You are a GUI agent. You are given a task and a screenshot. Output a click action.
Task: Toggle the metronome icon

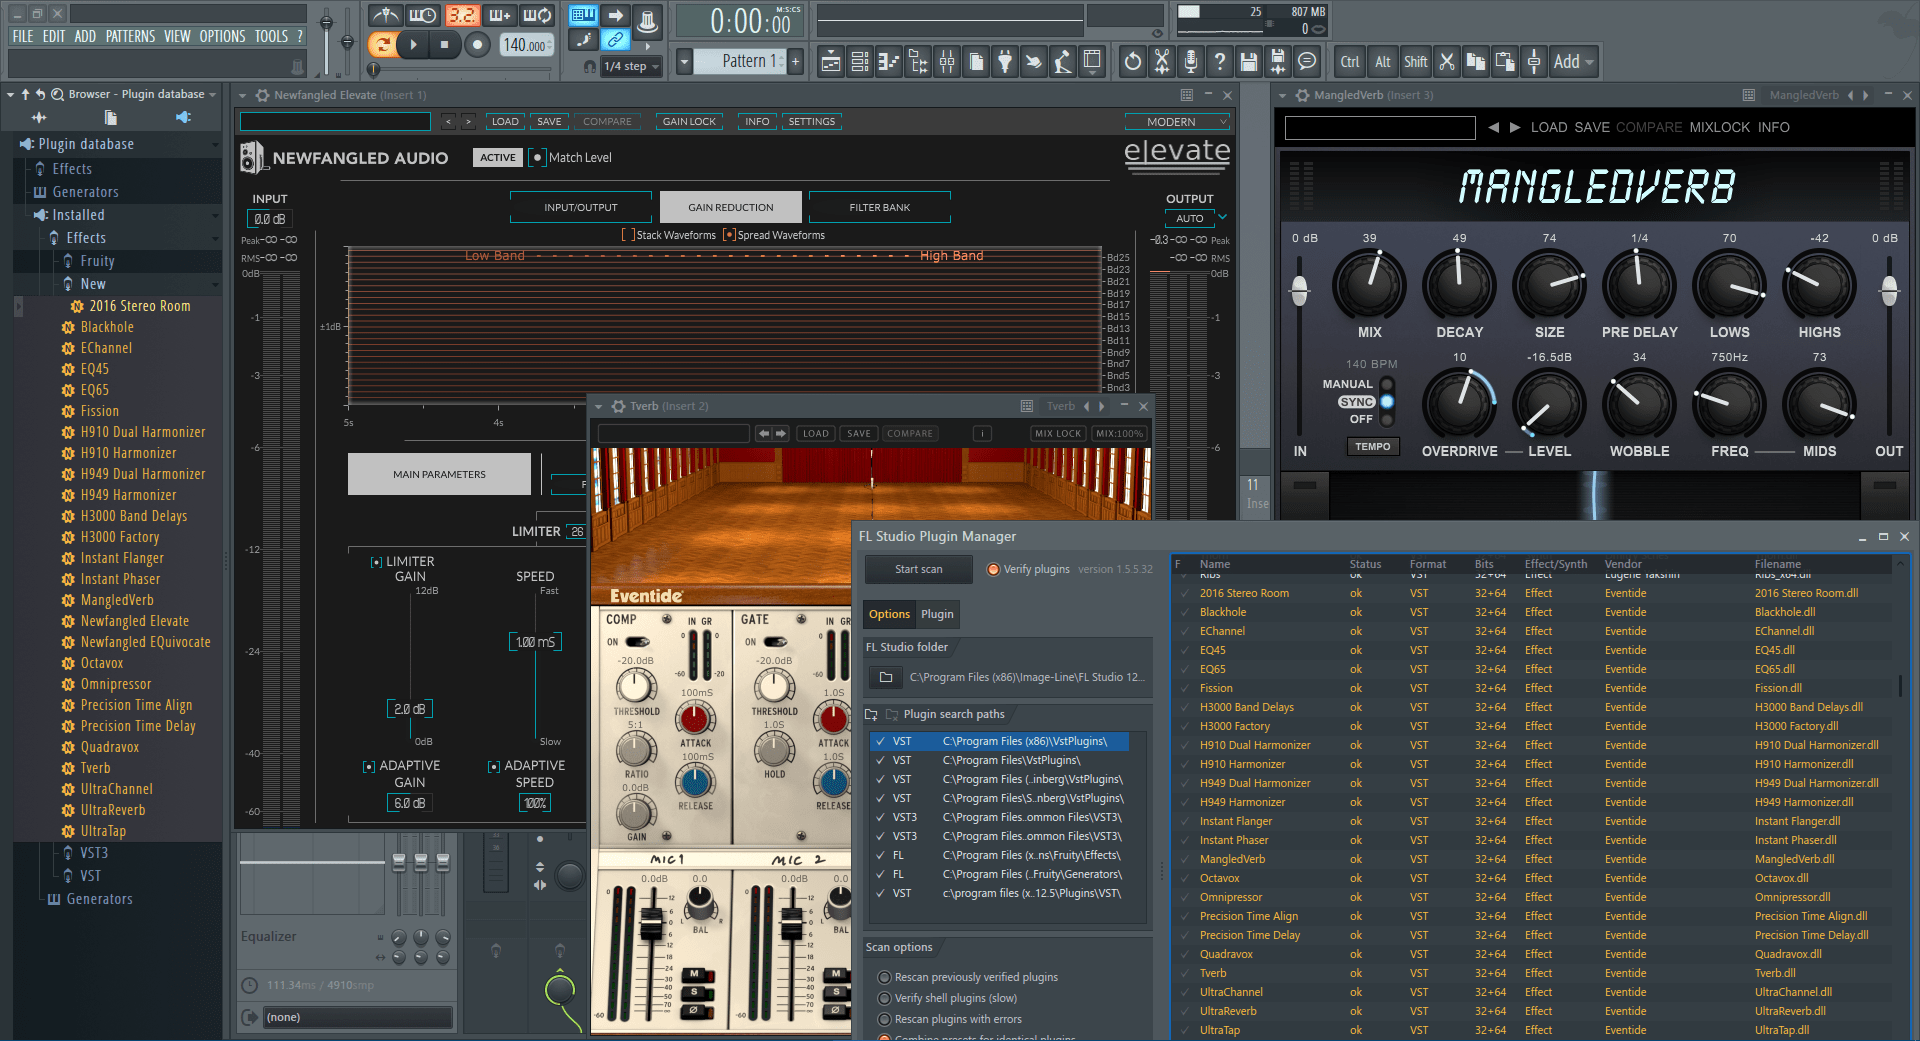[385, 15]
